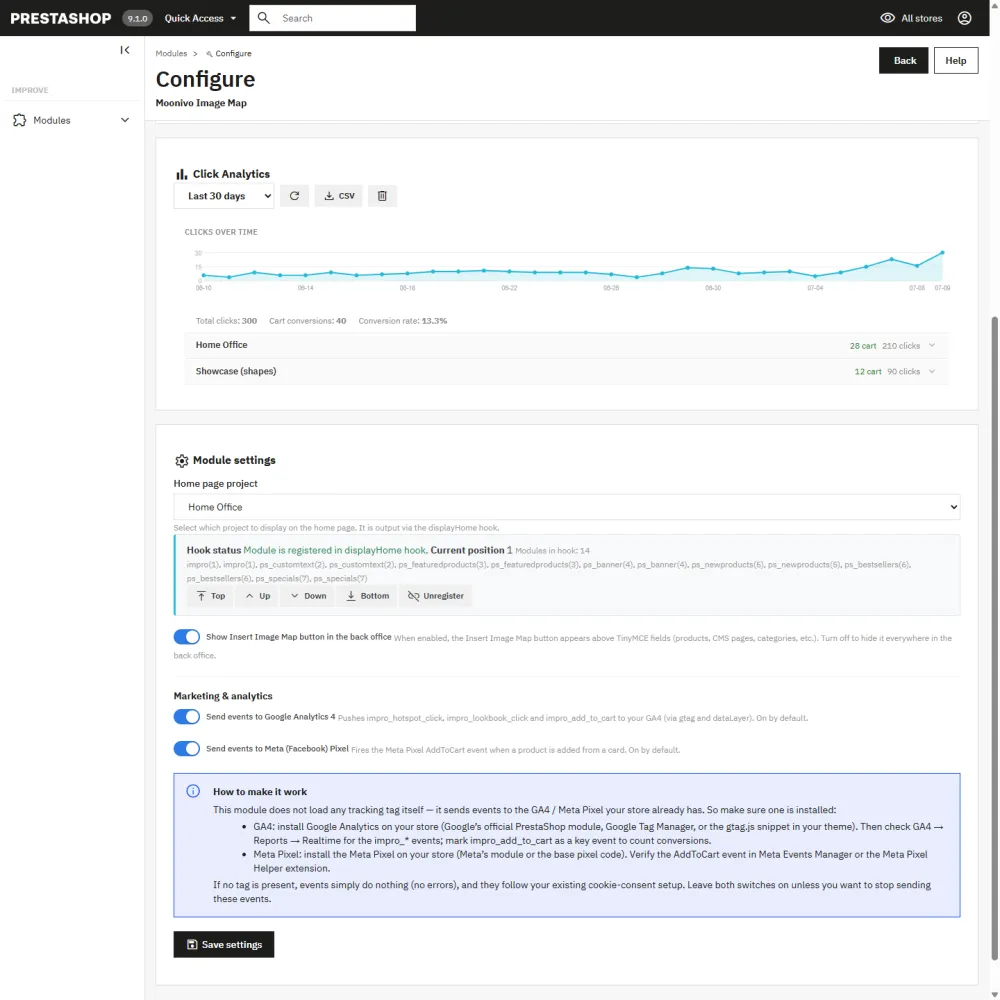Move module to Bottom of hook
This screenshot has width=1000, height=1000.
click(367, 596)
